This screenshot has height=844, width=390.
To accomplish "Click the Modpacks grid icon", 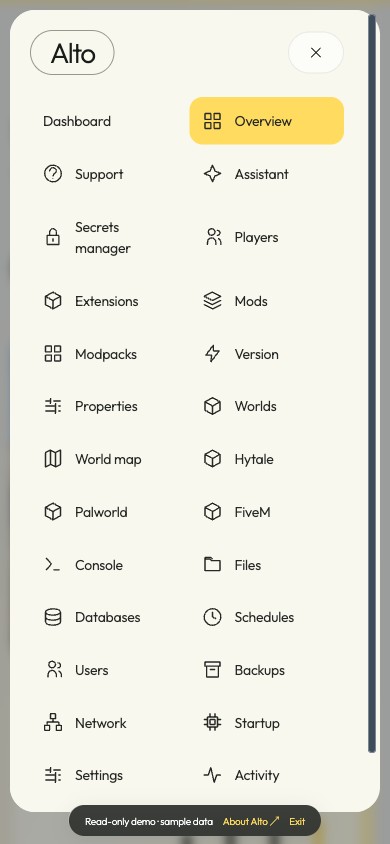I will point(53,354).
